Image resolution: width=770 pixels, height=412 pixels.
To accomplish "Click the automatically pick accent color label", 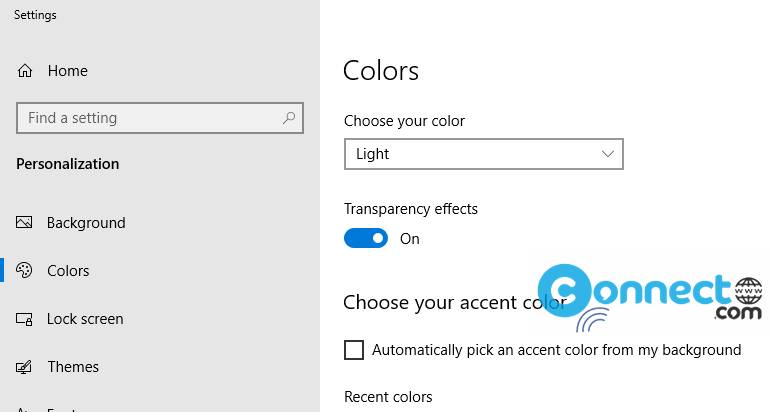I will [x=556, y=350].
